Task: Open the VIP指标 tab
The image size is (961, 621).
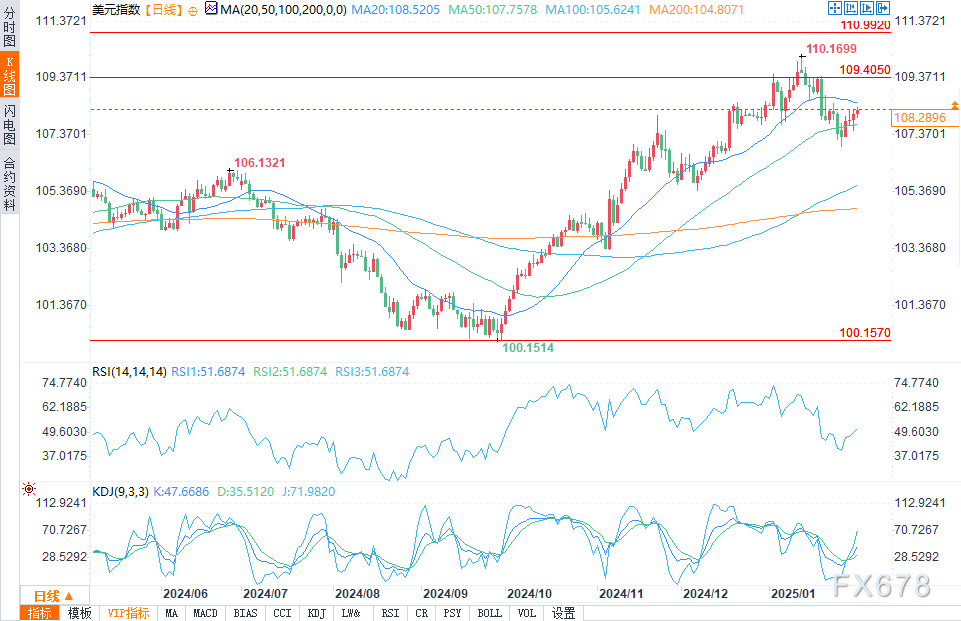Action: [x=128, y=613]
